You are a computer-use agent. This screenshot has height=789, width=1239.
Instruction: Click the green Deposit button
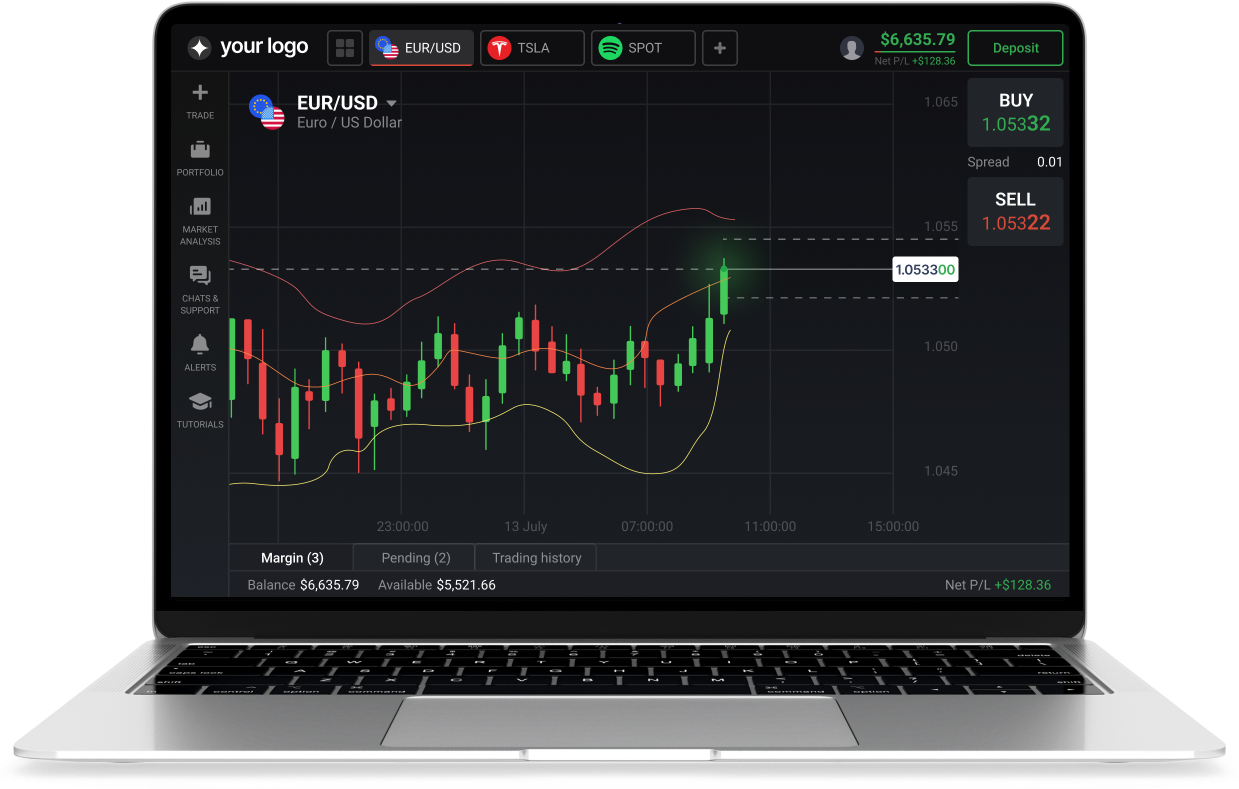point(1014,48)
